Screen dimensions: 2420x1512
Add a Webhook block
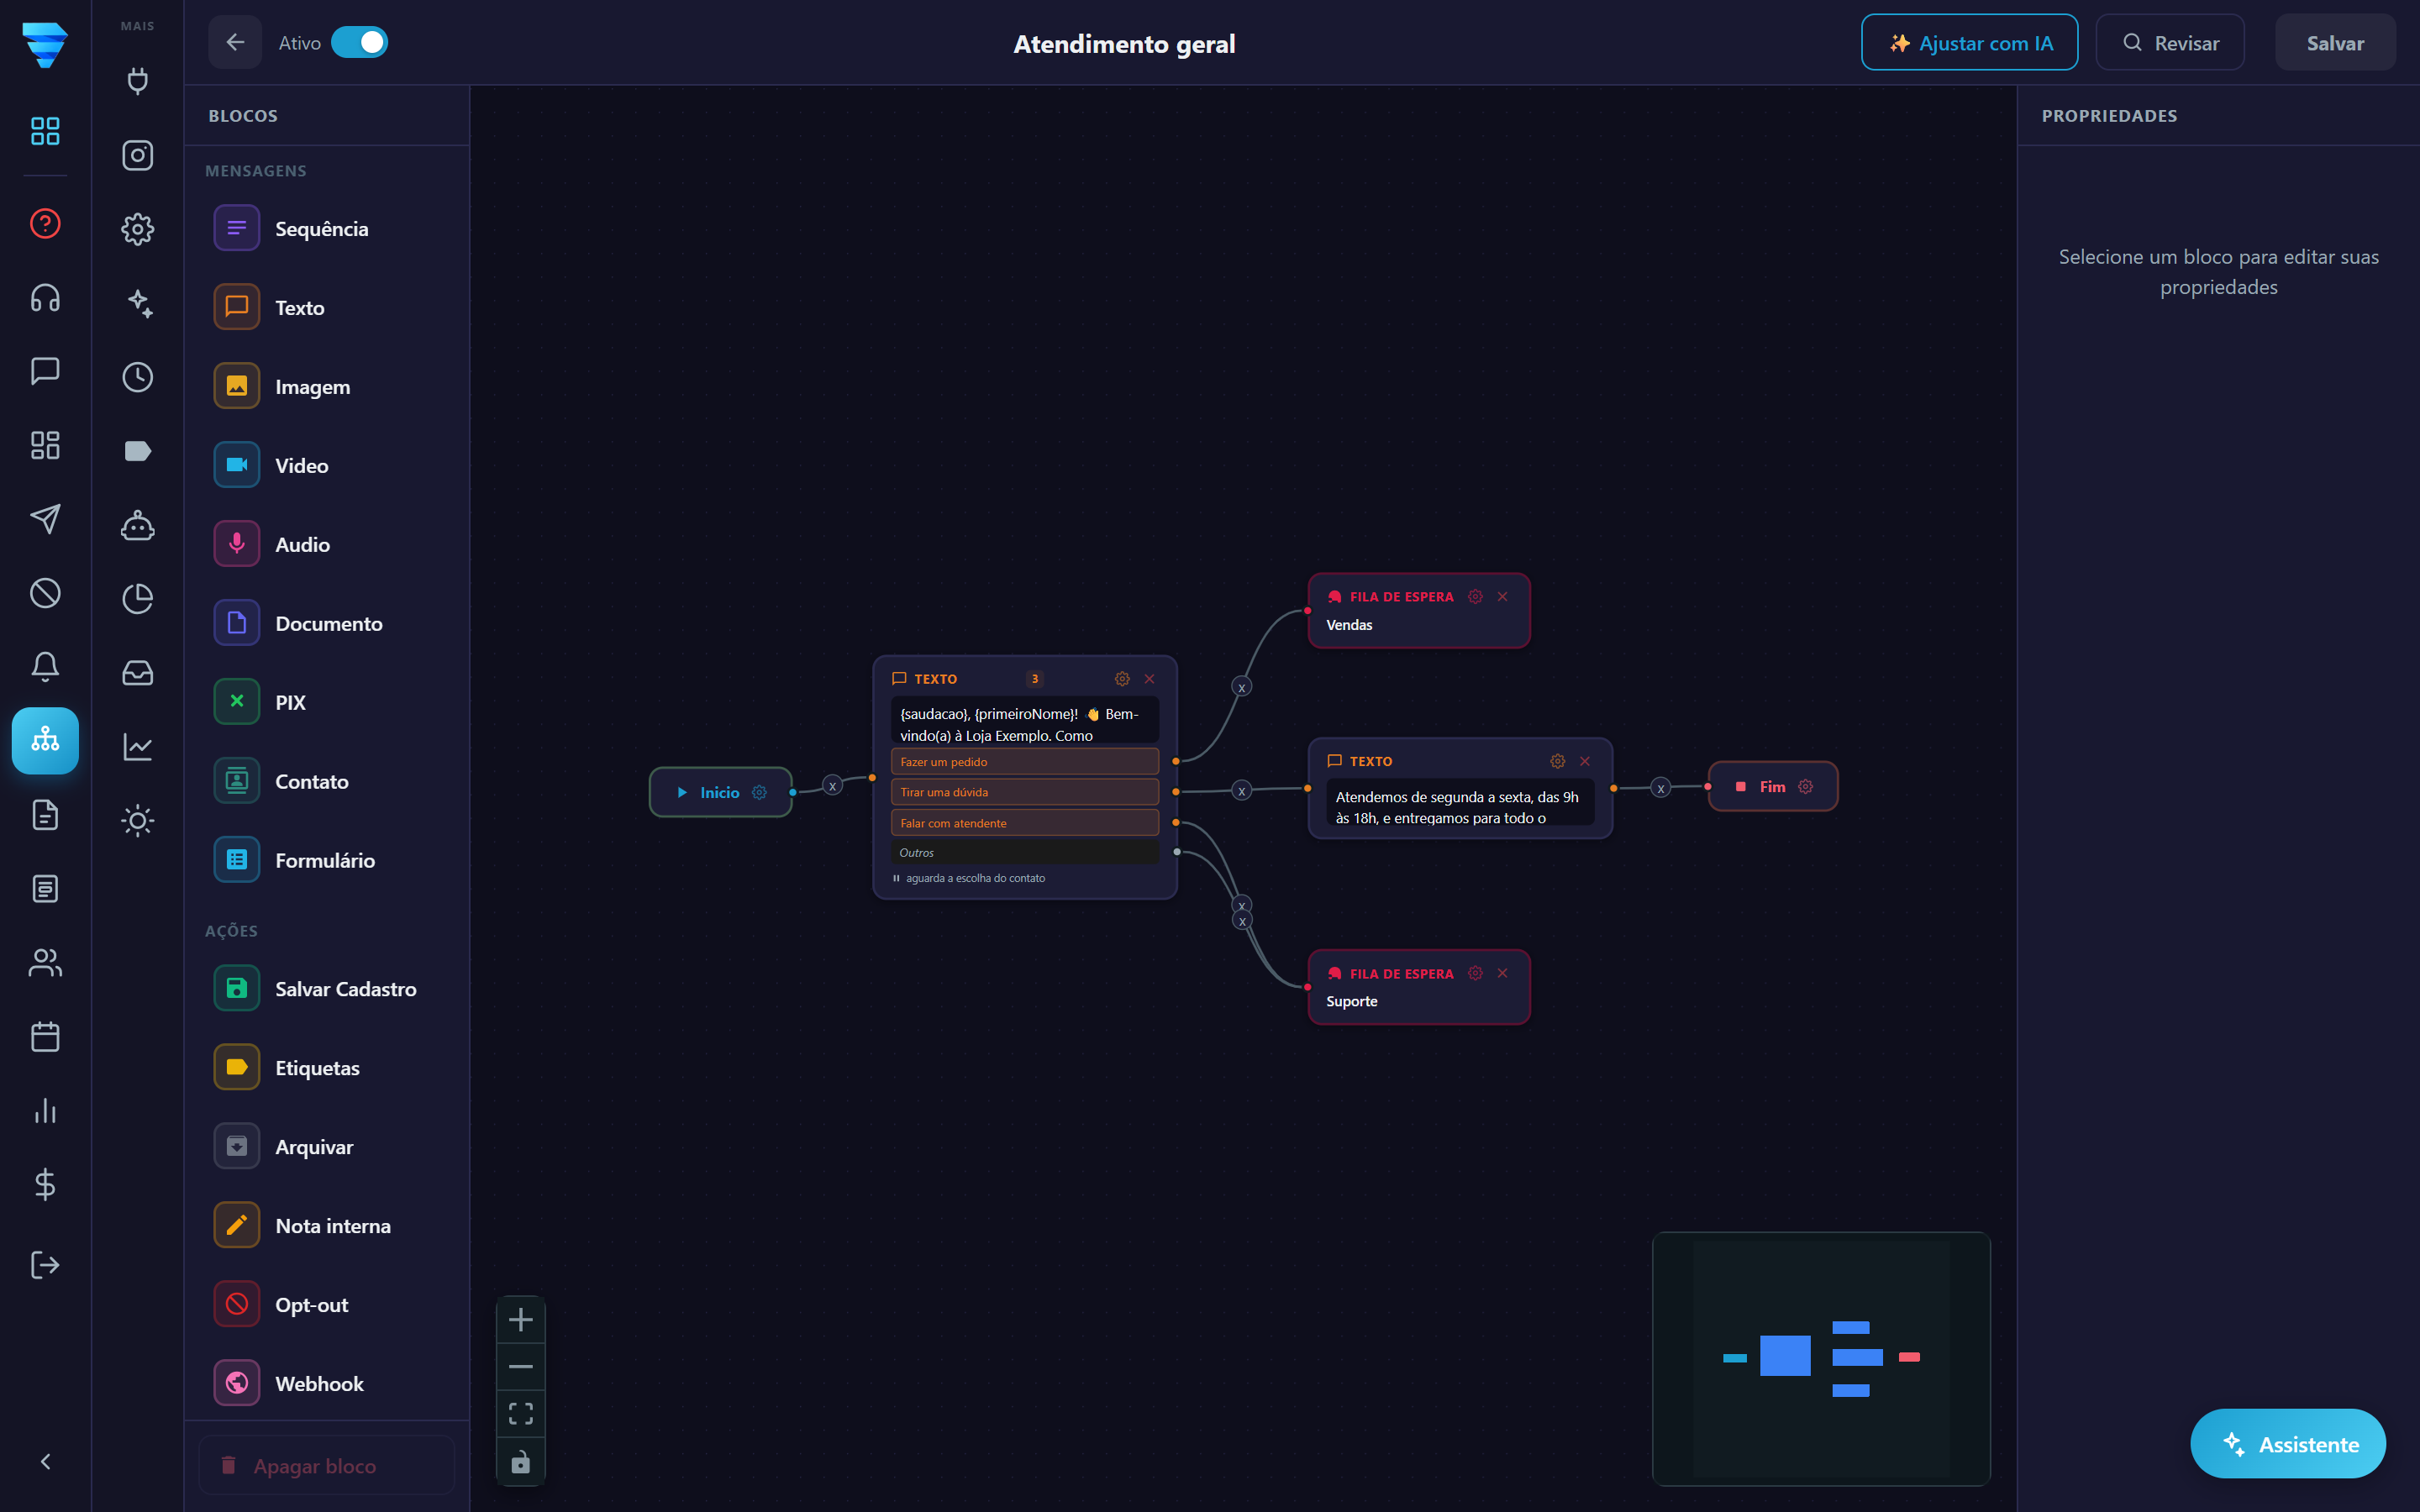click(327, 1383)
